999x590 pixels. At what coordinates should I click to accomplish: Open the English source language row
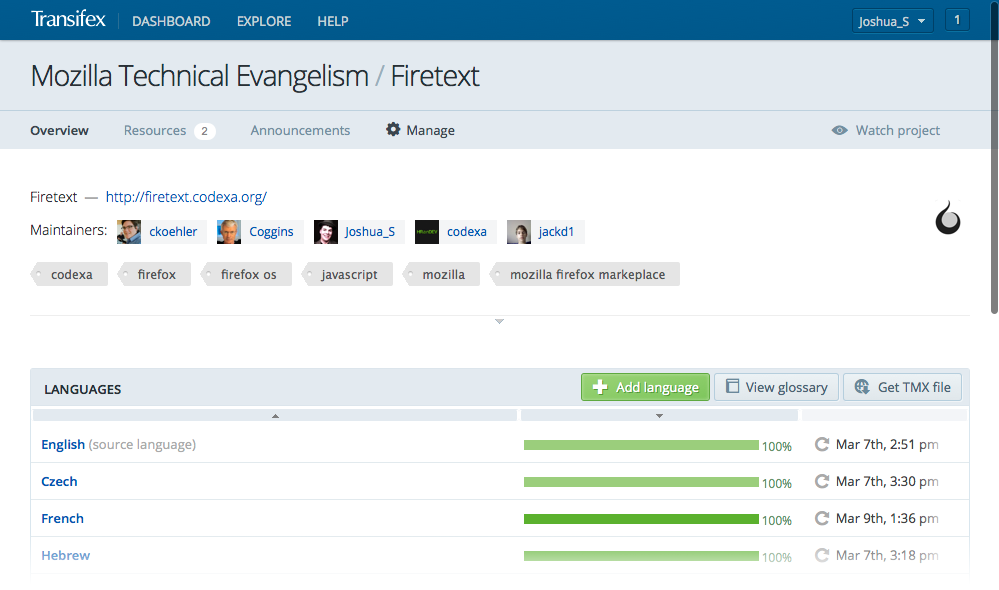tap(500, 444)
